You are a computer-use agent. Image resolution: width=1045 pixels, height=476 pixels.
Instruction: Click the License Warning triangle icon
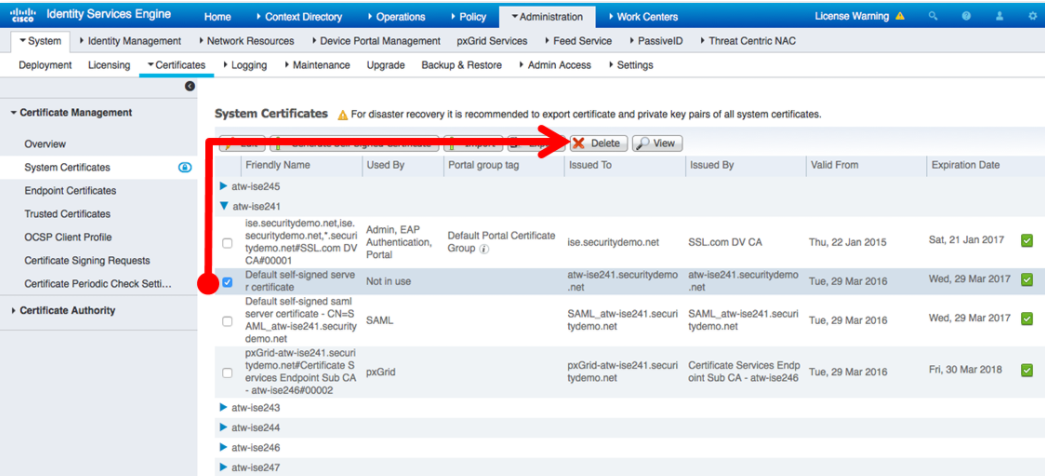point(900,16)
